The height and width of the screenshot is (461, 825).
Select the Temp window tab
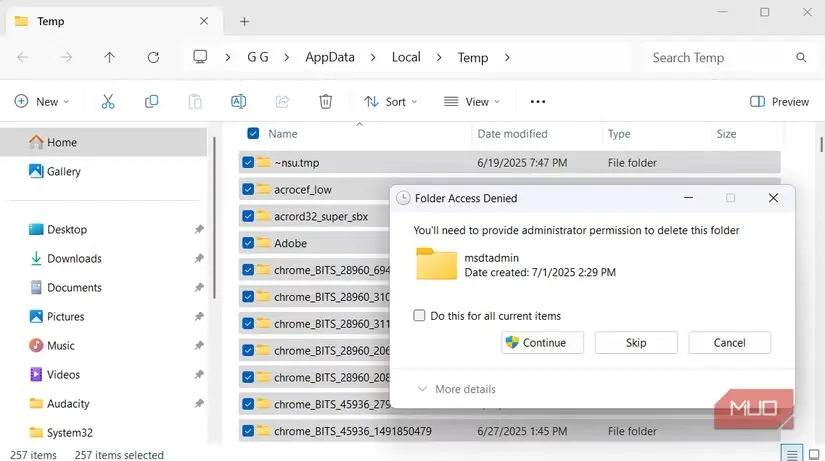tap(114, 21)
